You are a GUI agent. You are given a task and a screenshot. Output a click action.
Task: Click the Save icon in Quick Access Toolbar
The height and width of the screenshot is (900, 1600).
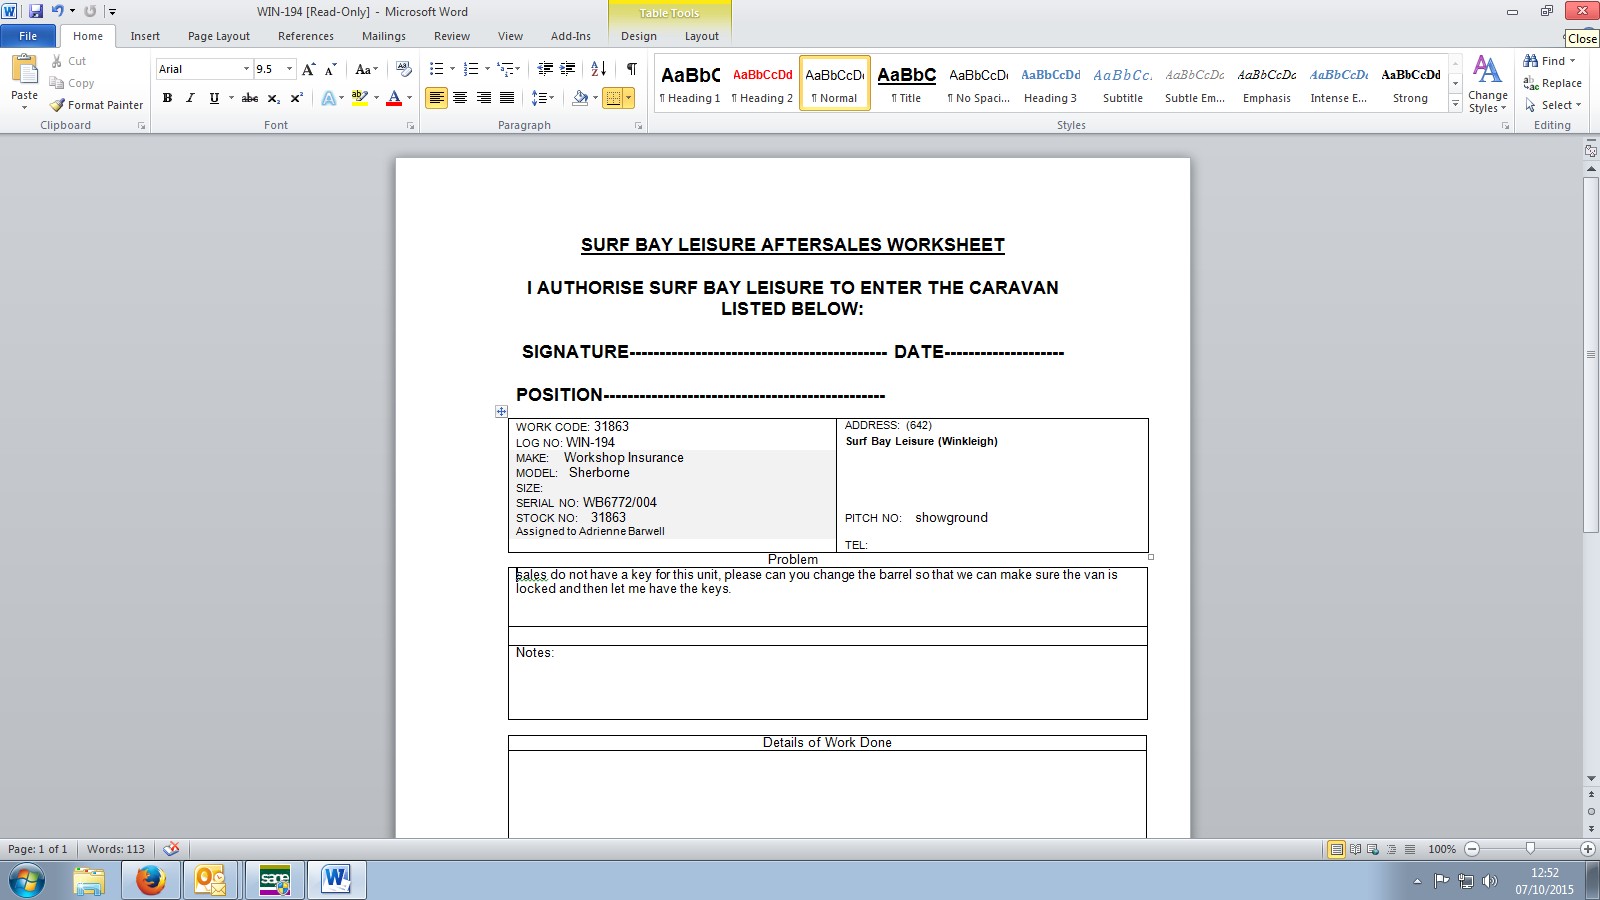click(x=36, y=11)
